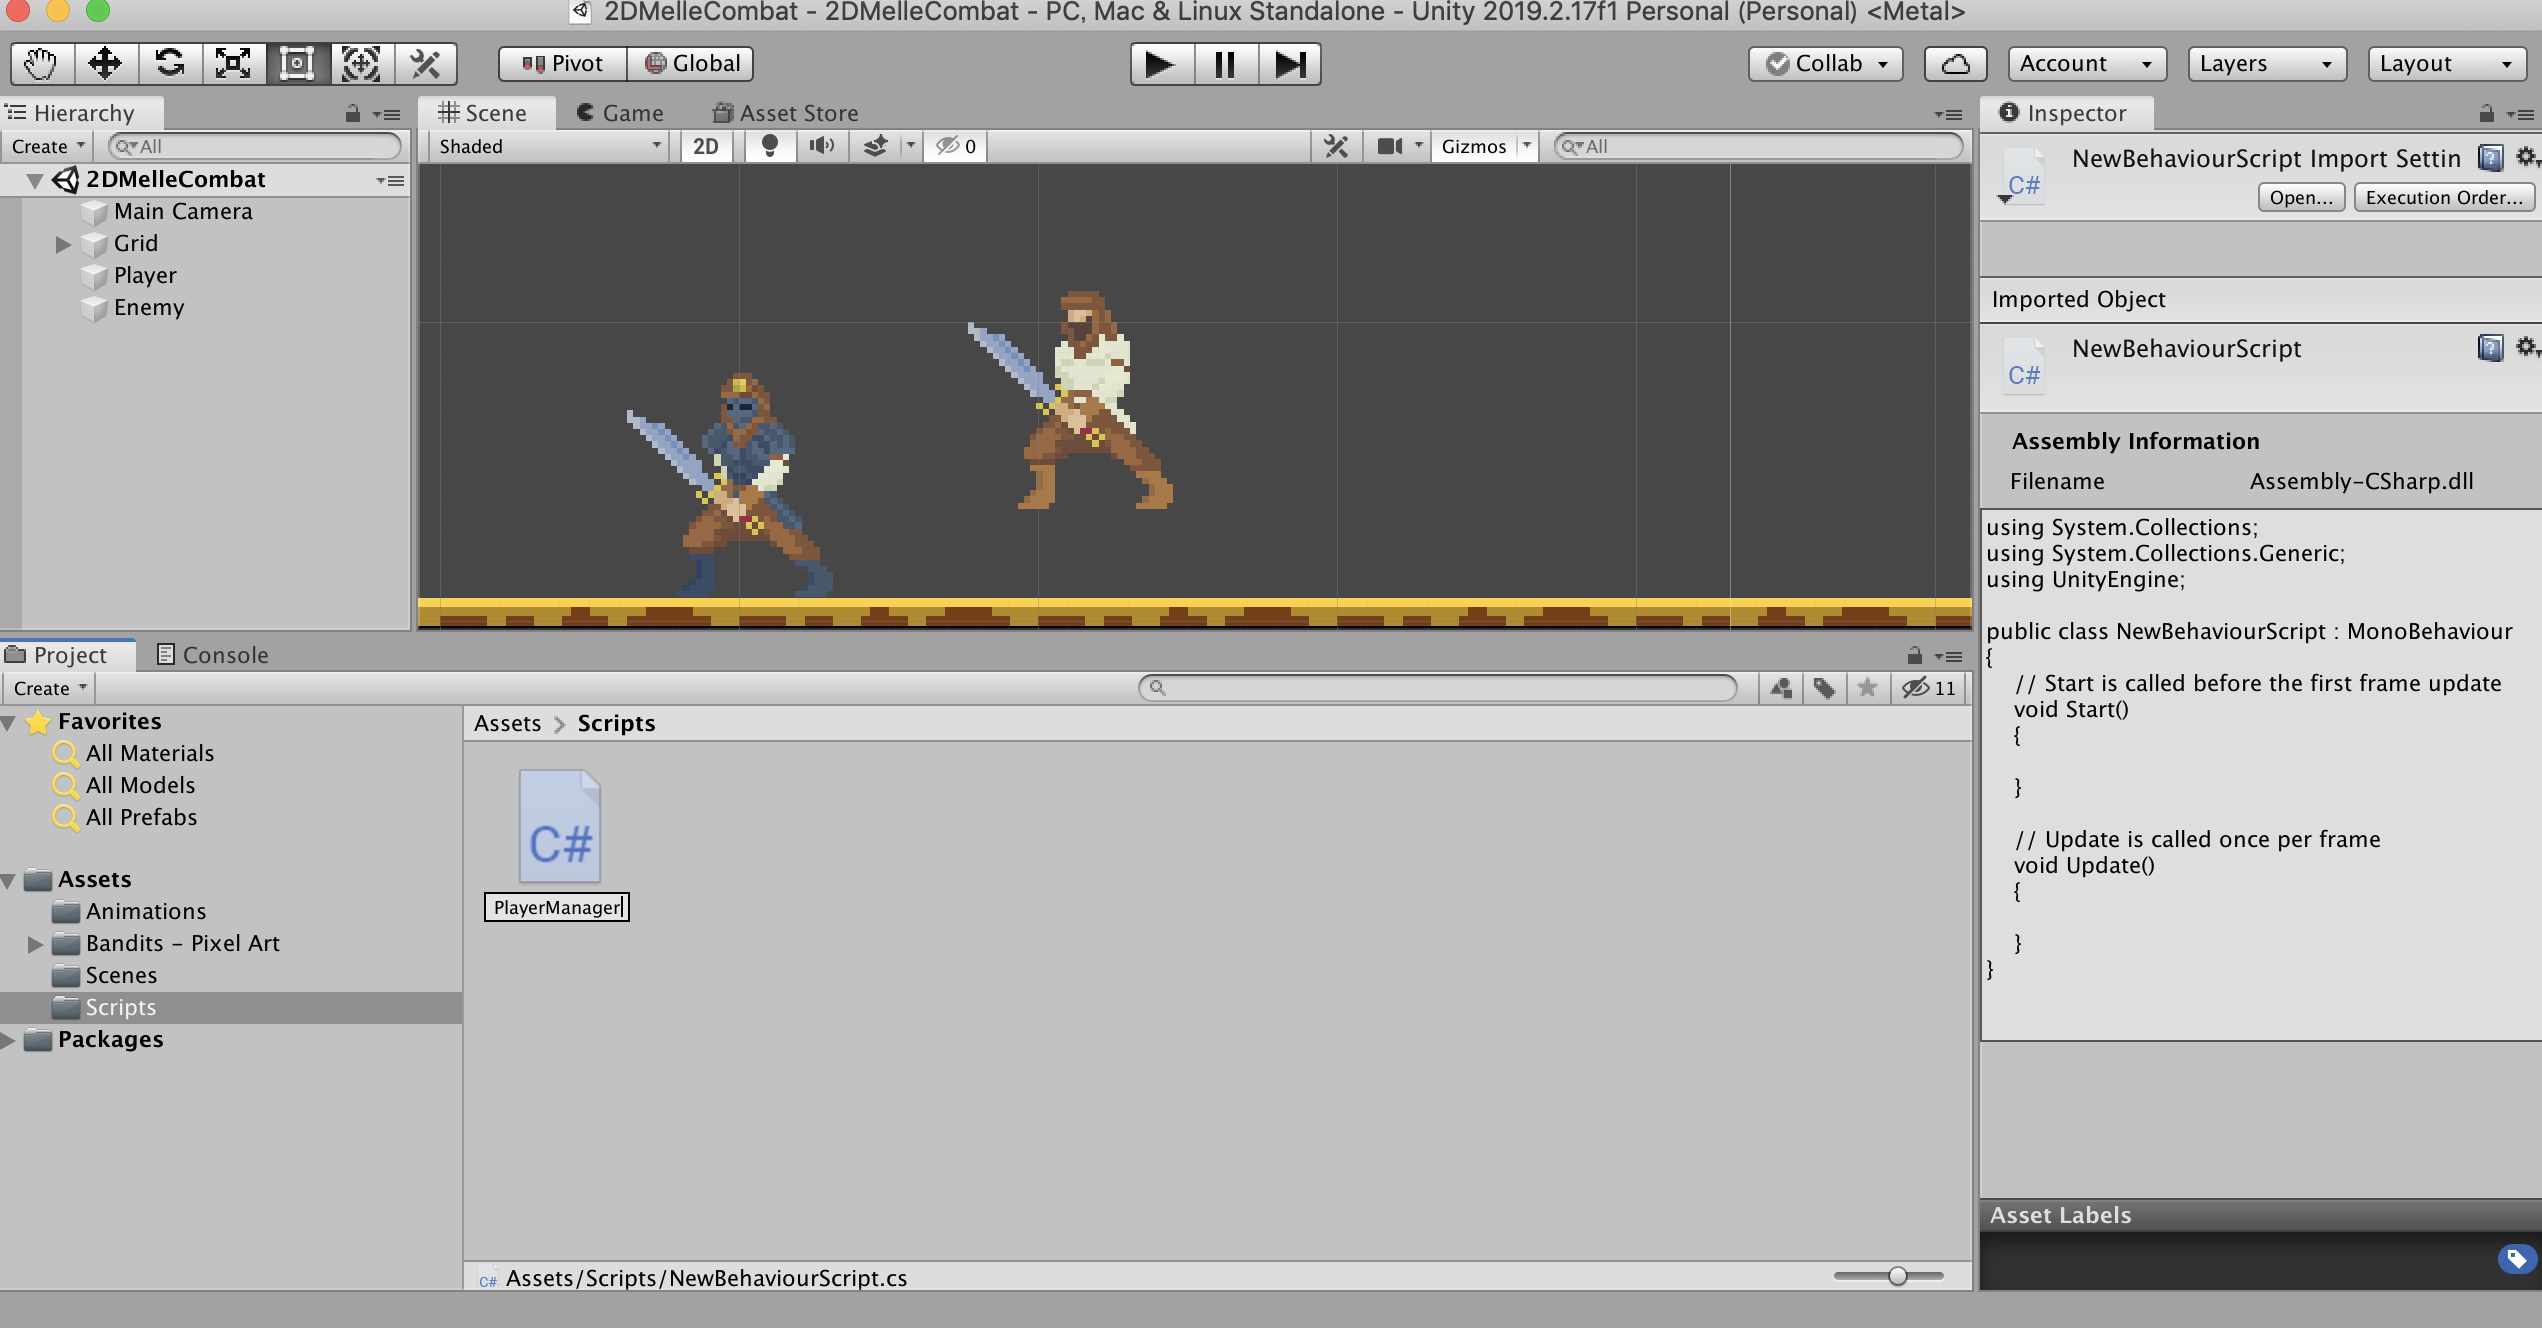Select the Scale tool
2542x1328 pixels.
point(233,64)
